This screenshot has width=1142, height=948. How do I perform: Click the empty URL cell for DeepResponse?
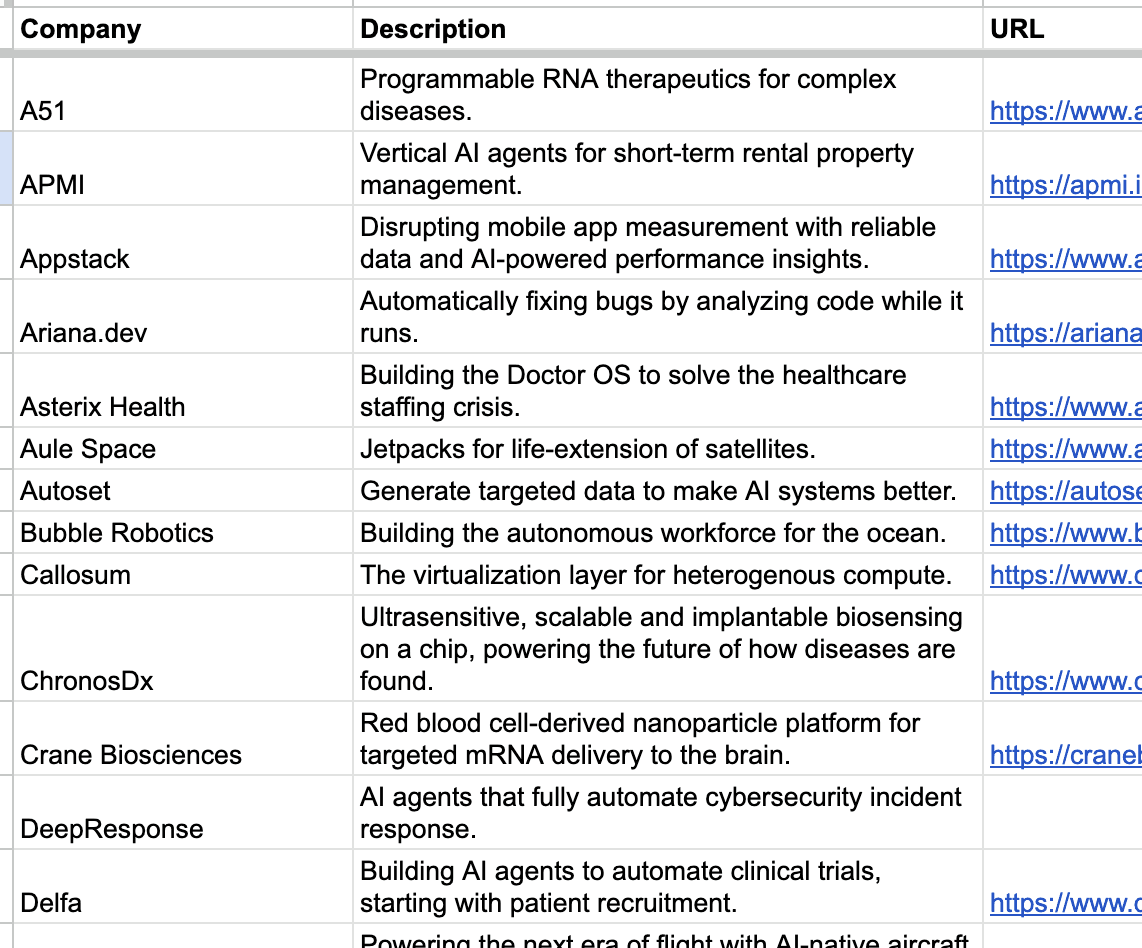click(1063, 813)
